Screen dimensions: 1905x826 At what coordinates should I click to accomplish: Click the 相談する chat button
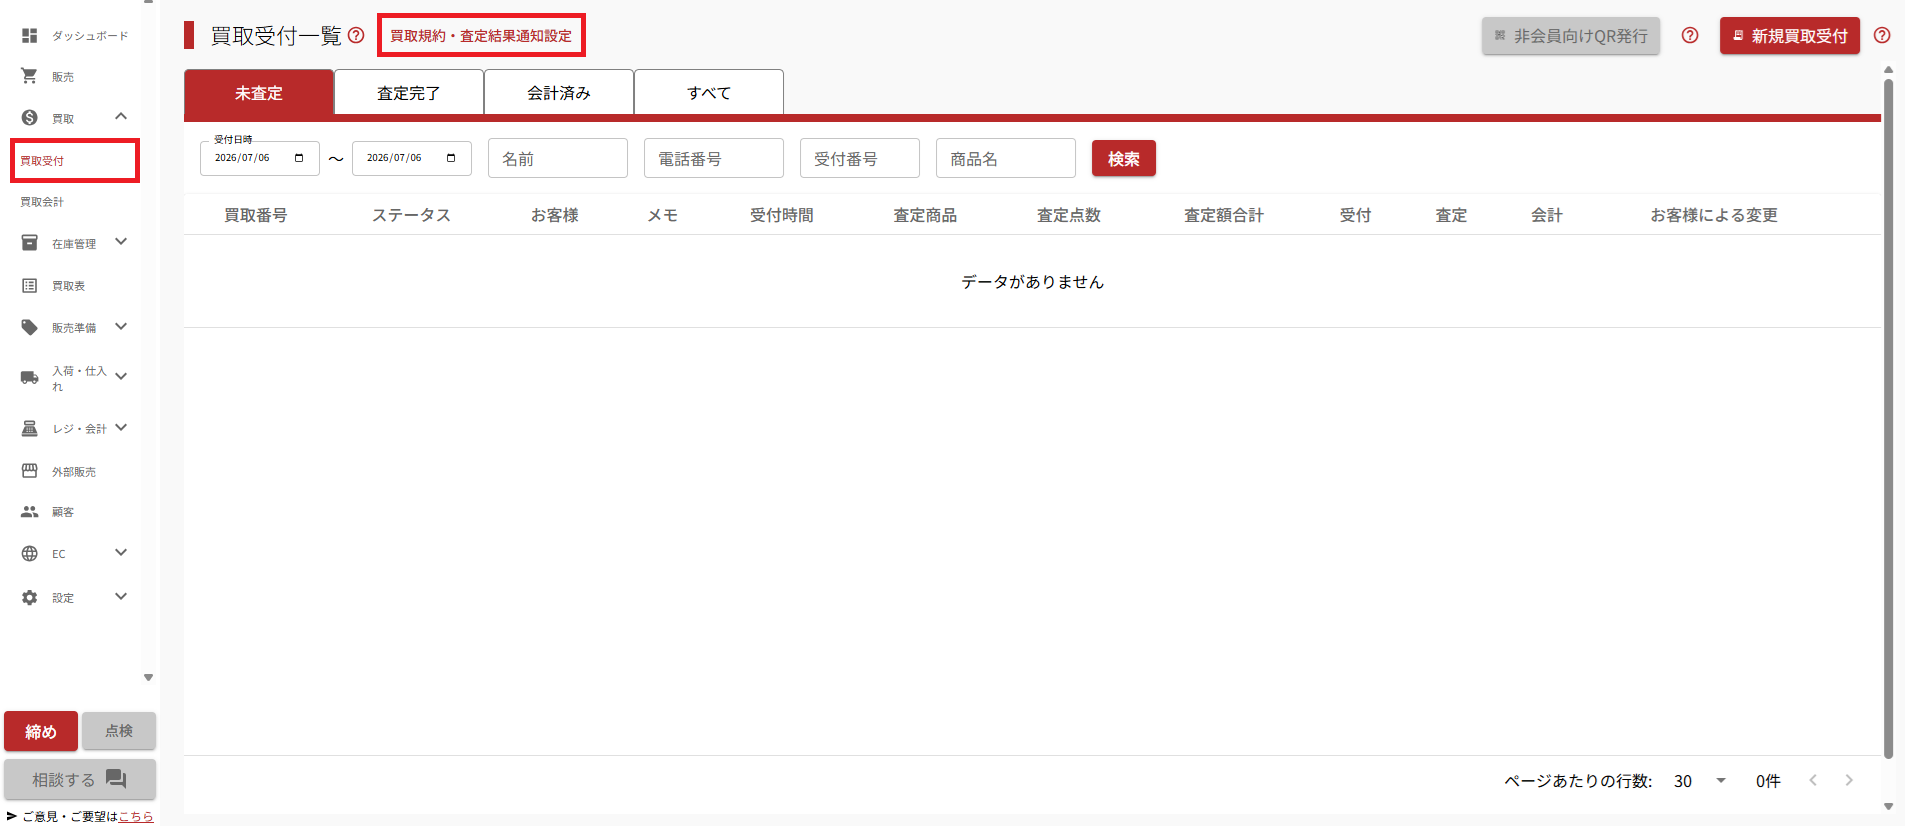tap(80, 779)
